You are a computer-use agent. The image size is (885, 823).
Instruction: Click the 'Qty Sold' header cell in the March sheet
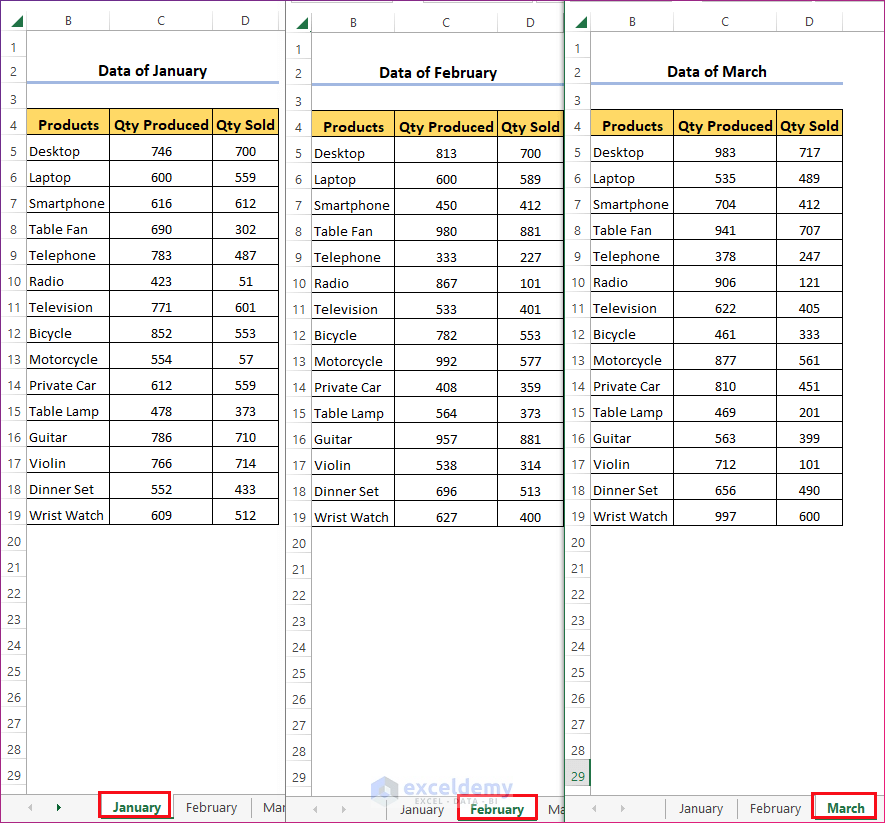809,126
